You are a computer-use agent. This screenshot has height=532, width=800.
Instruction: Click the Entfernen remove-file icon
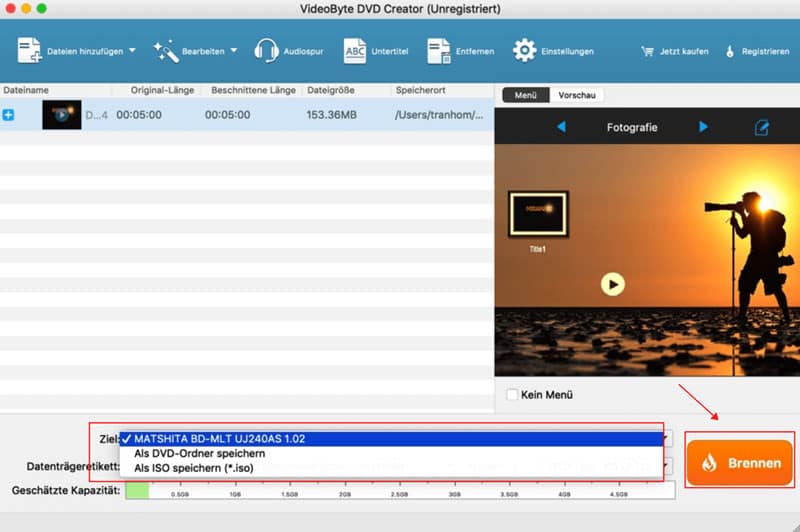pyautogui.click(x=438, y=51)
